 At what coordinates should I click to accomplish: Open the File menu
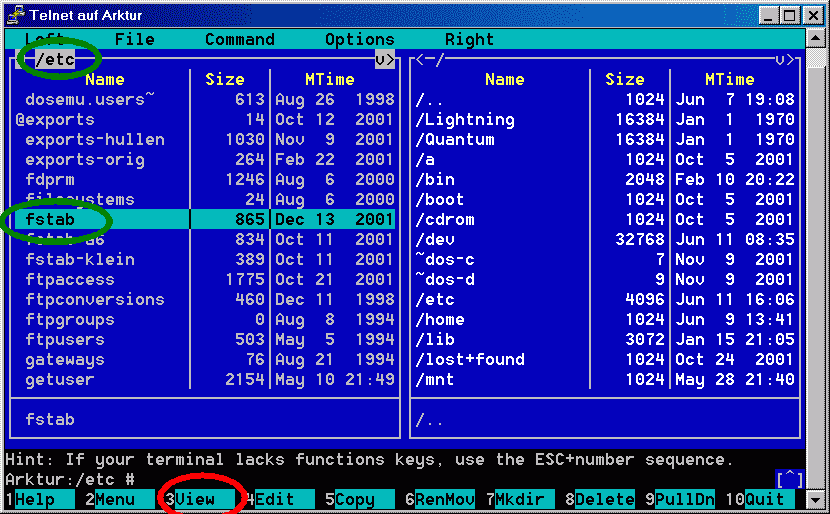[x=134, y=40]
